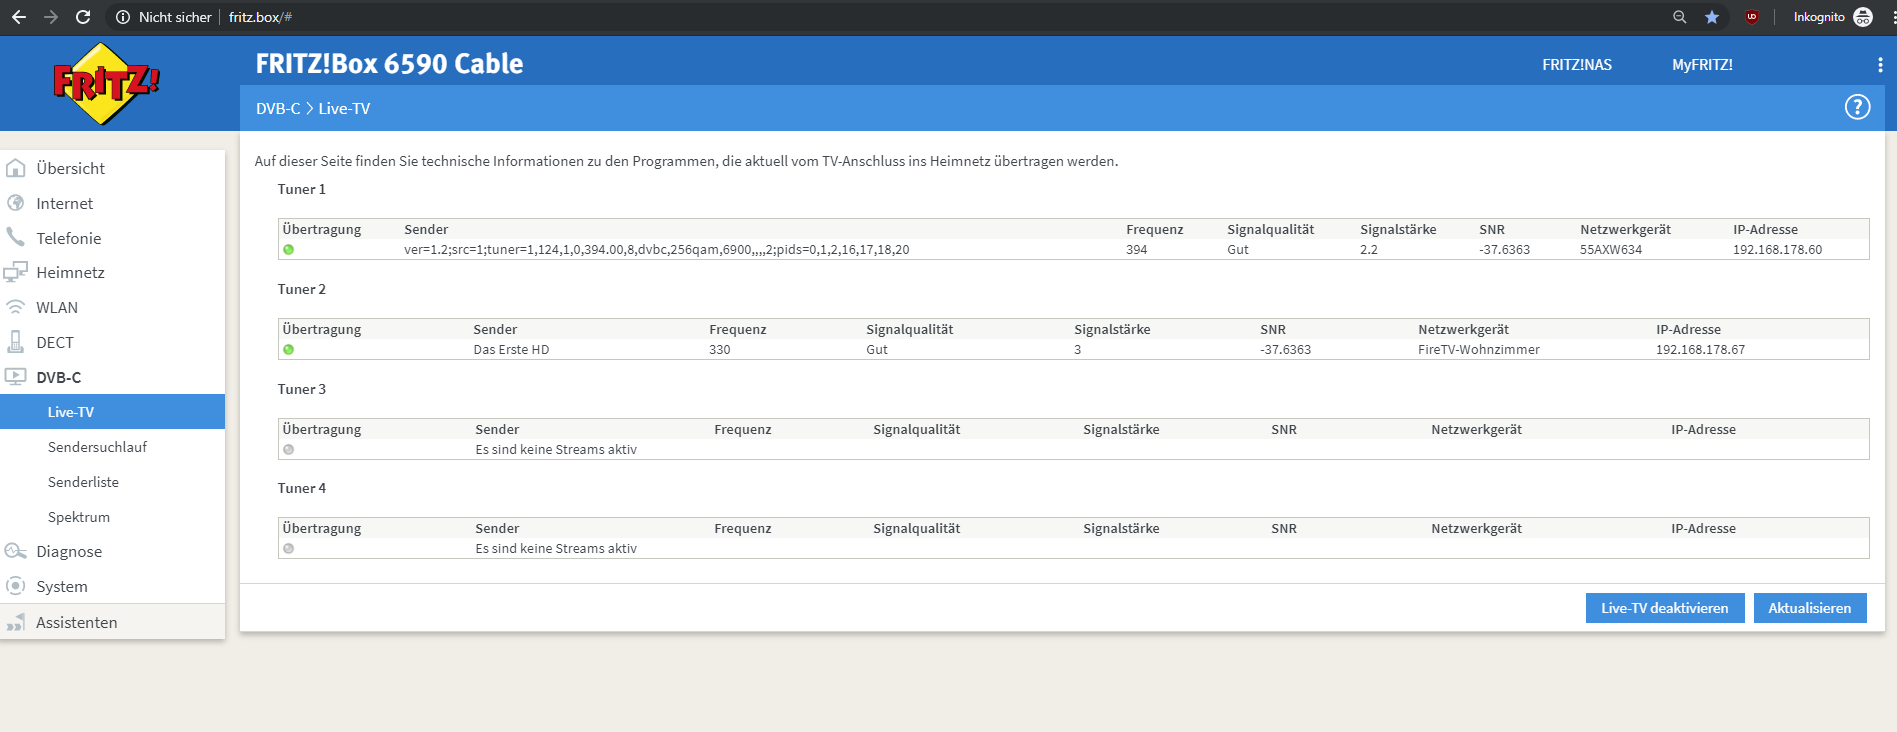Click the Diagnose icon
This screenshot has width=1897, height=732.
click(16, 551)
